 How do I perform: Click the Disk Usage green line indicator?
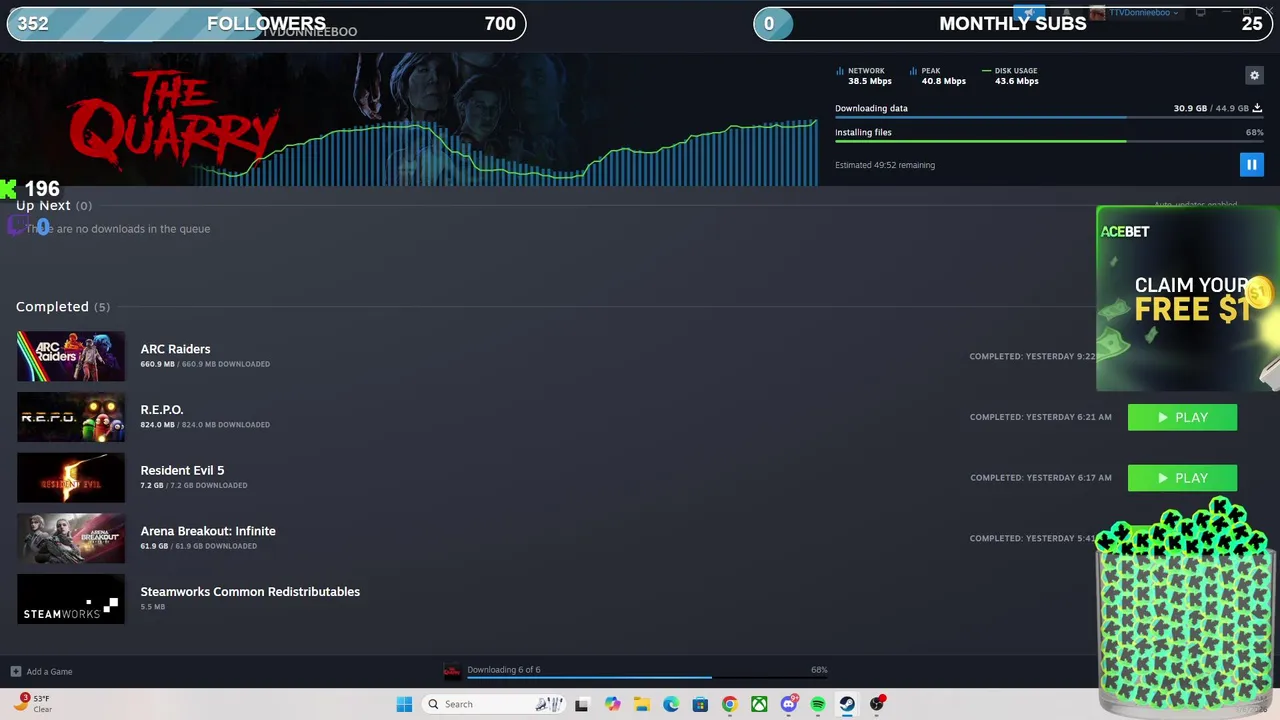coord(986,71)
